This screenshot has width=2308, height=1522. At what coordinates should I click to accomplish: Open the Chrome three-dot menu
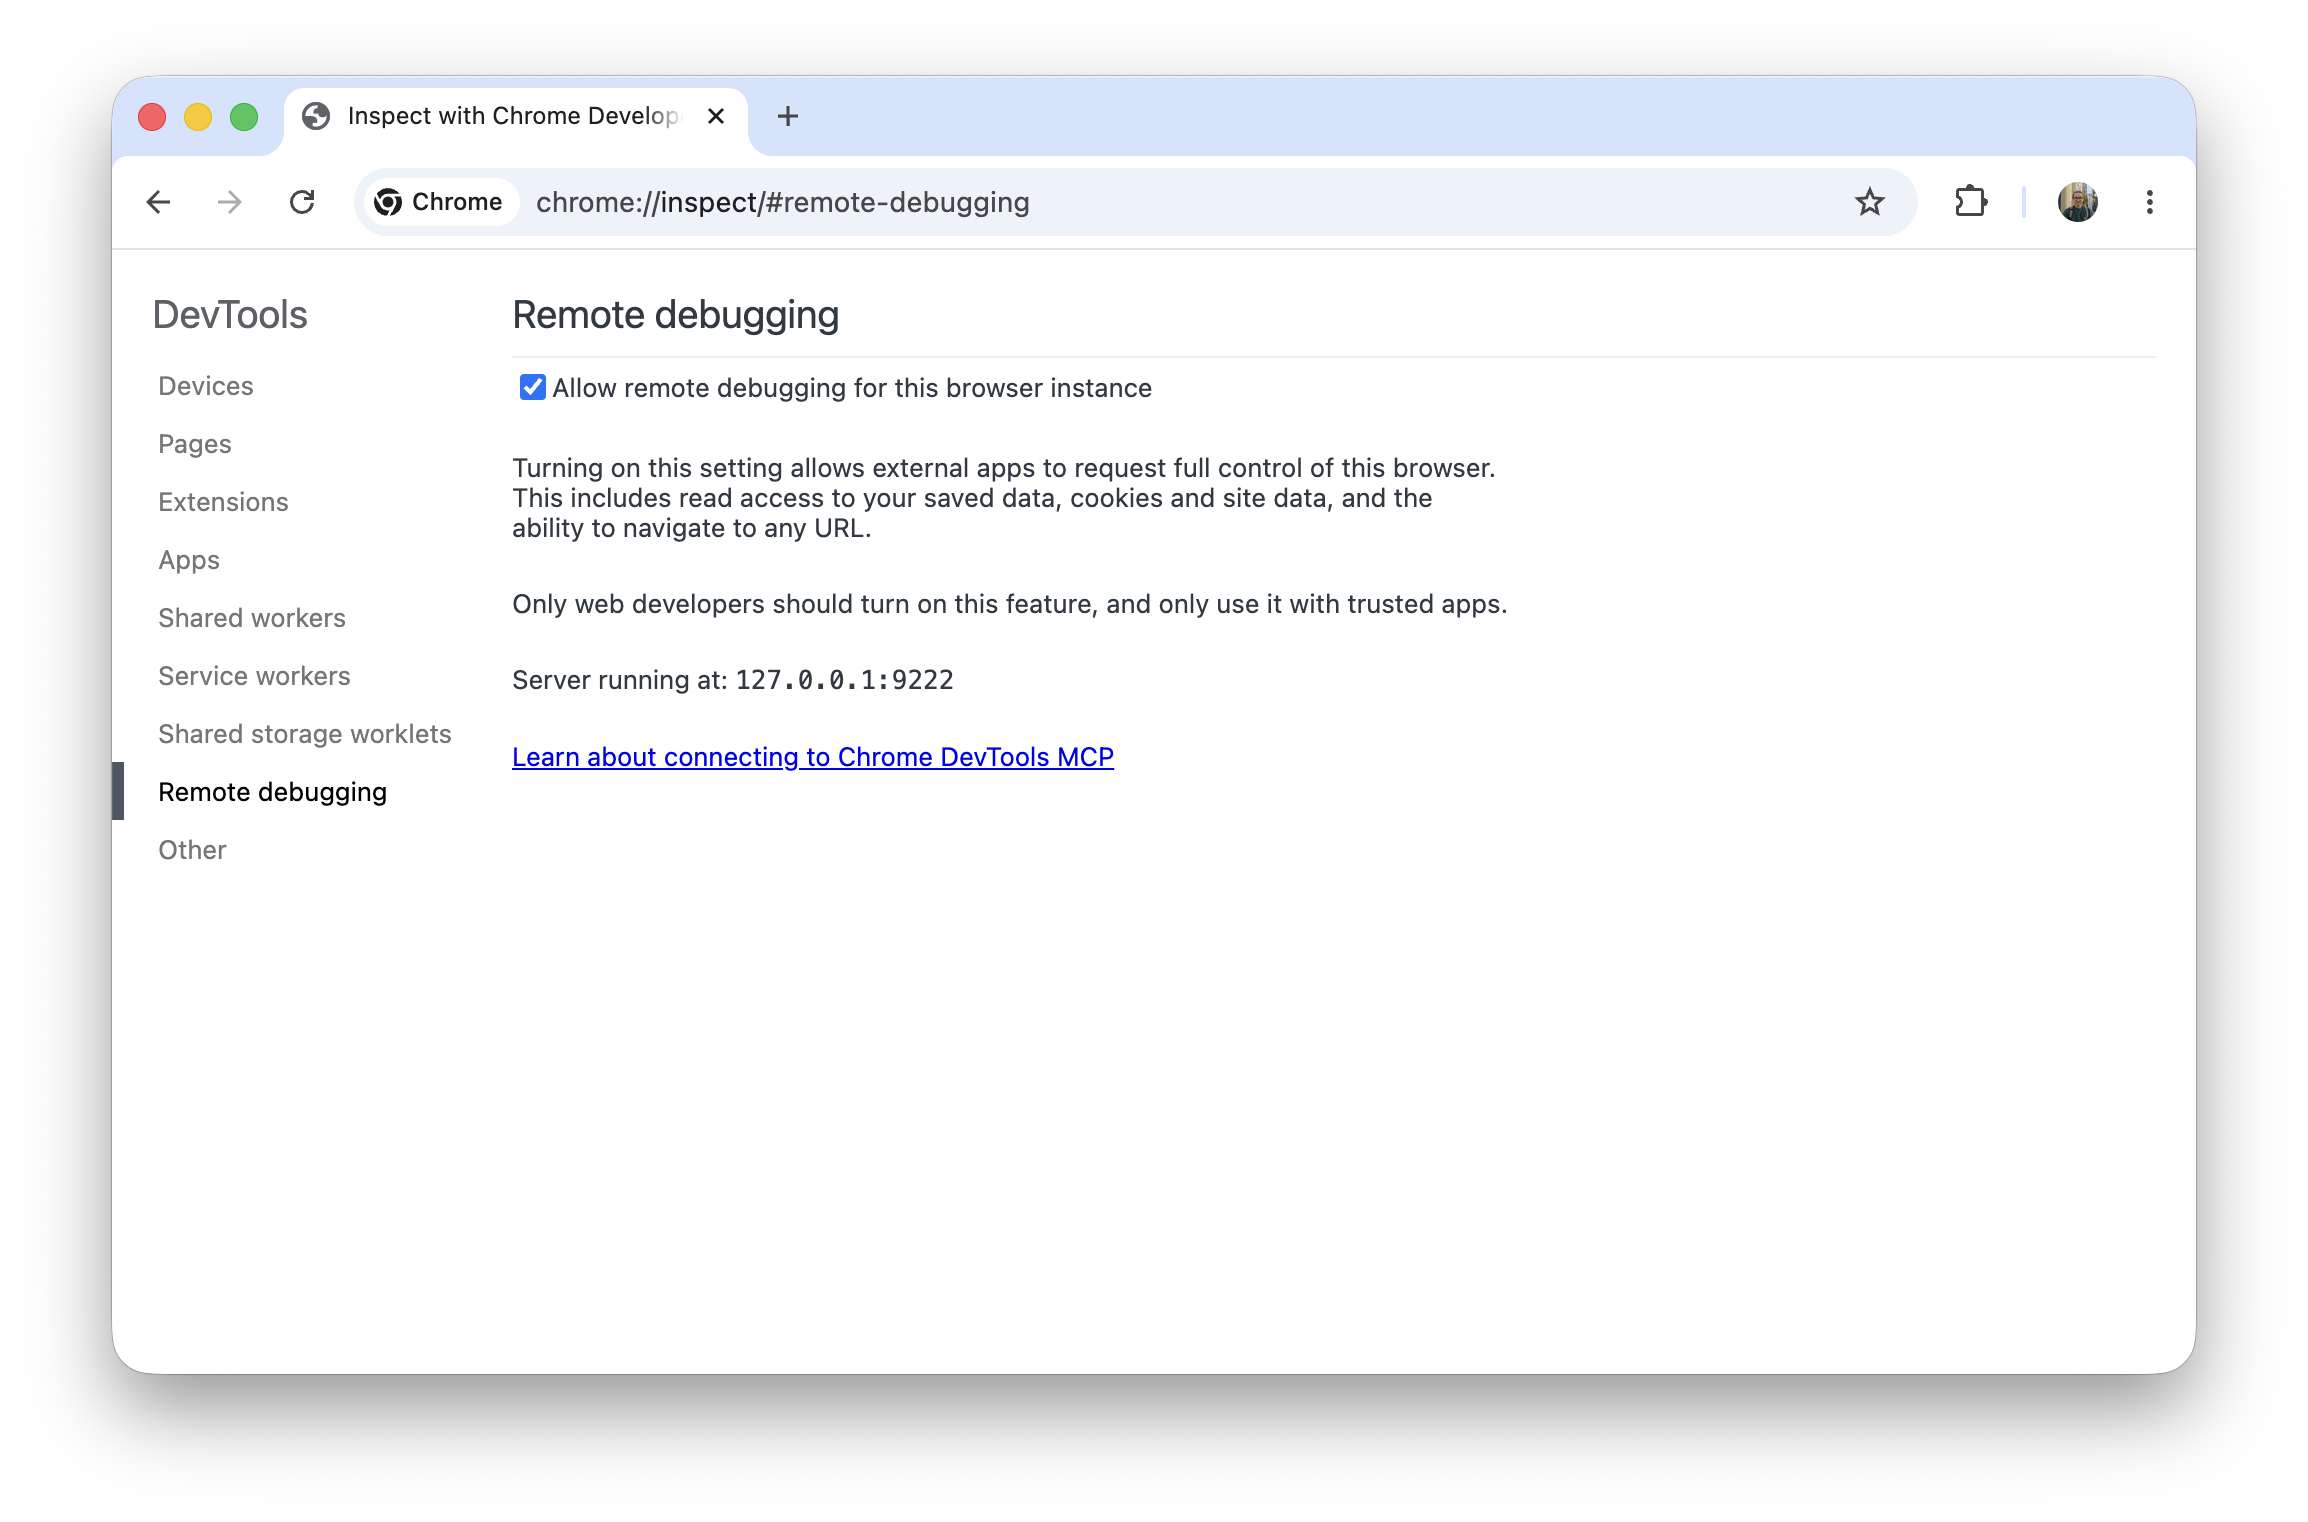click(x=2149, y=202)
